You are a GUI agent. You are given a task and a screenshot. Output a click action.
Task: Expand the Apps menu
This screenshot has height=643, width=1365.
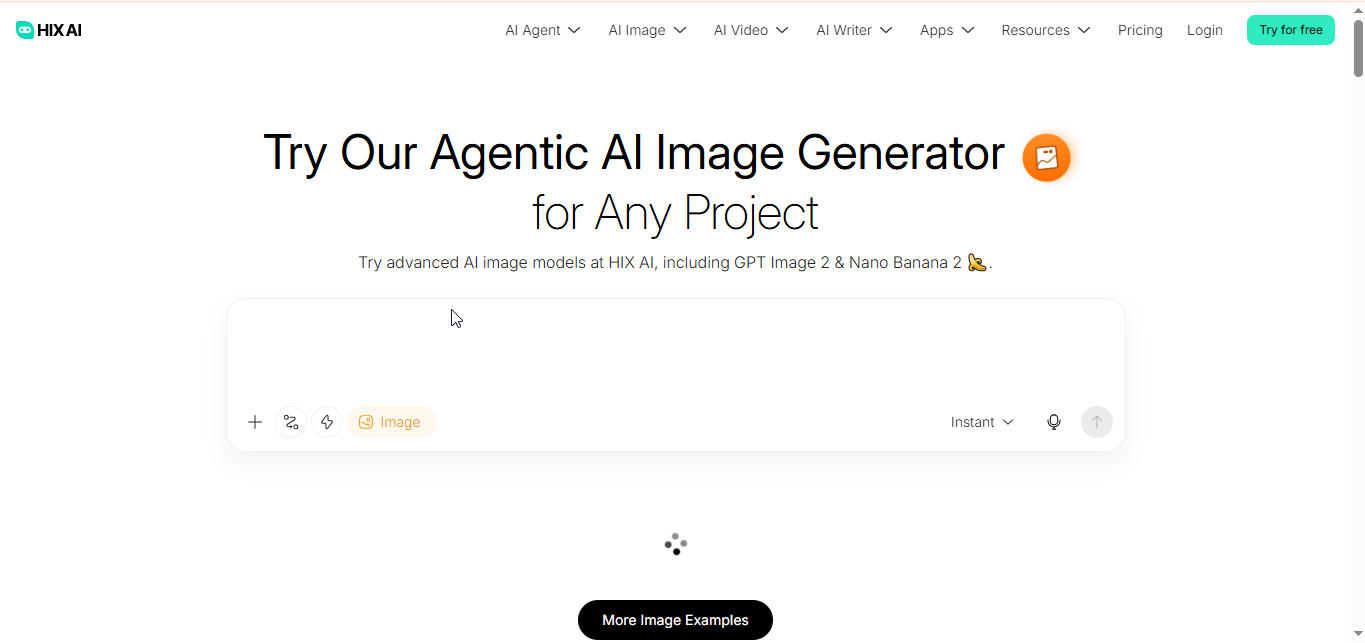pos(947,30)
